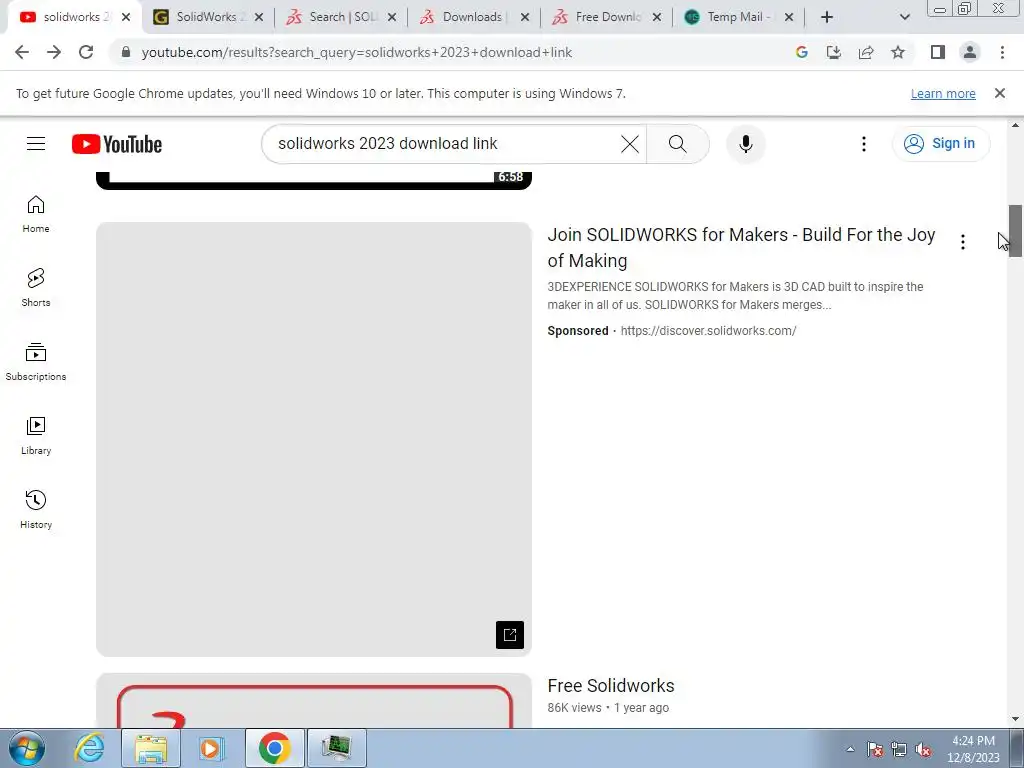Open History in the sidebar
The image size is (1024, 768).
(36, 509)
